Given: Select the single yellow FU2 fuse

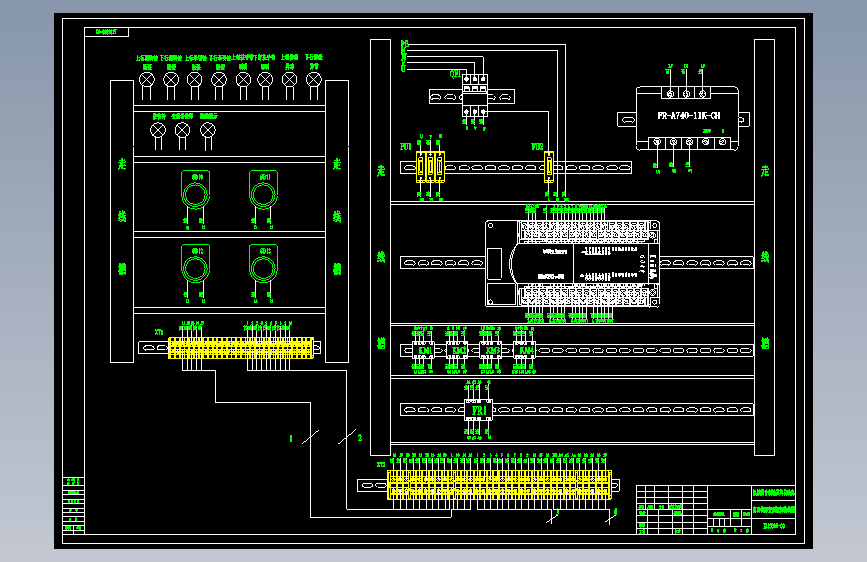Looking at the screenshot, I should click(549, 166).
